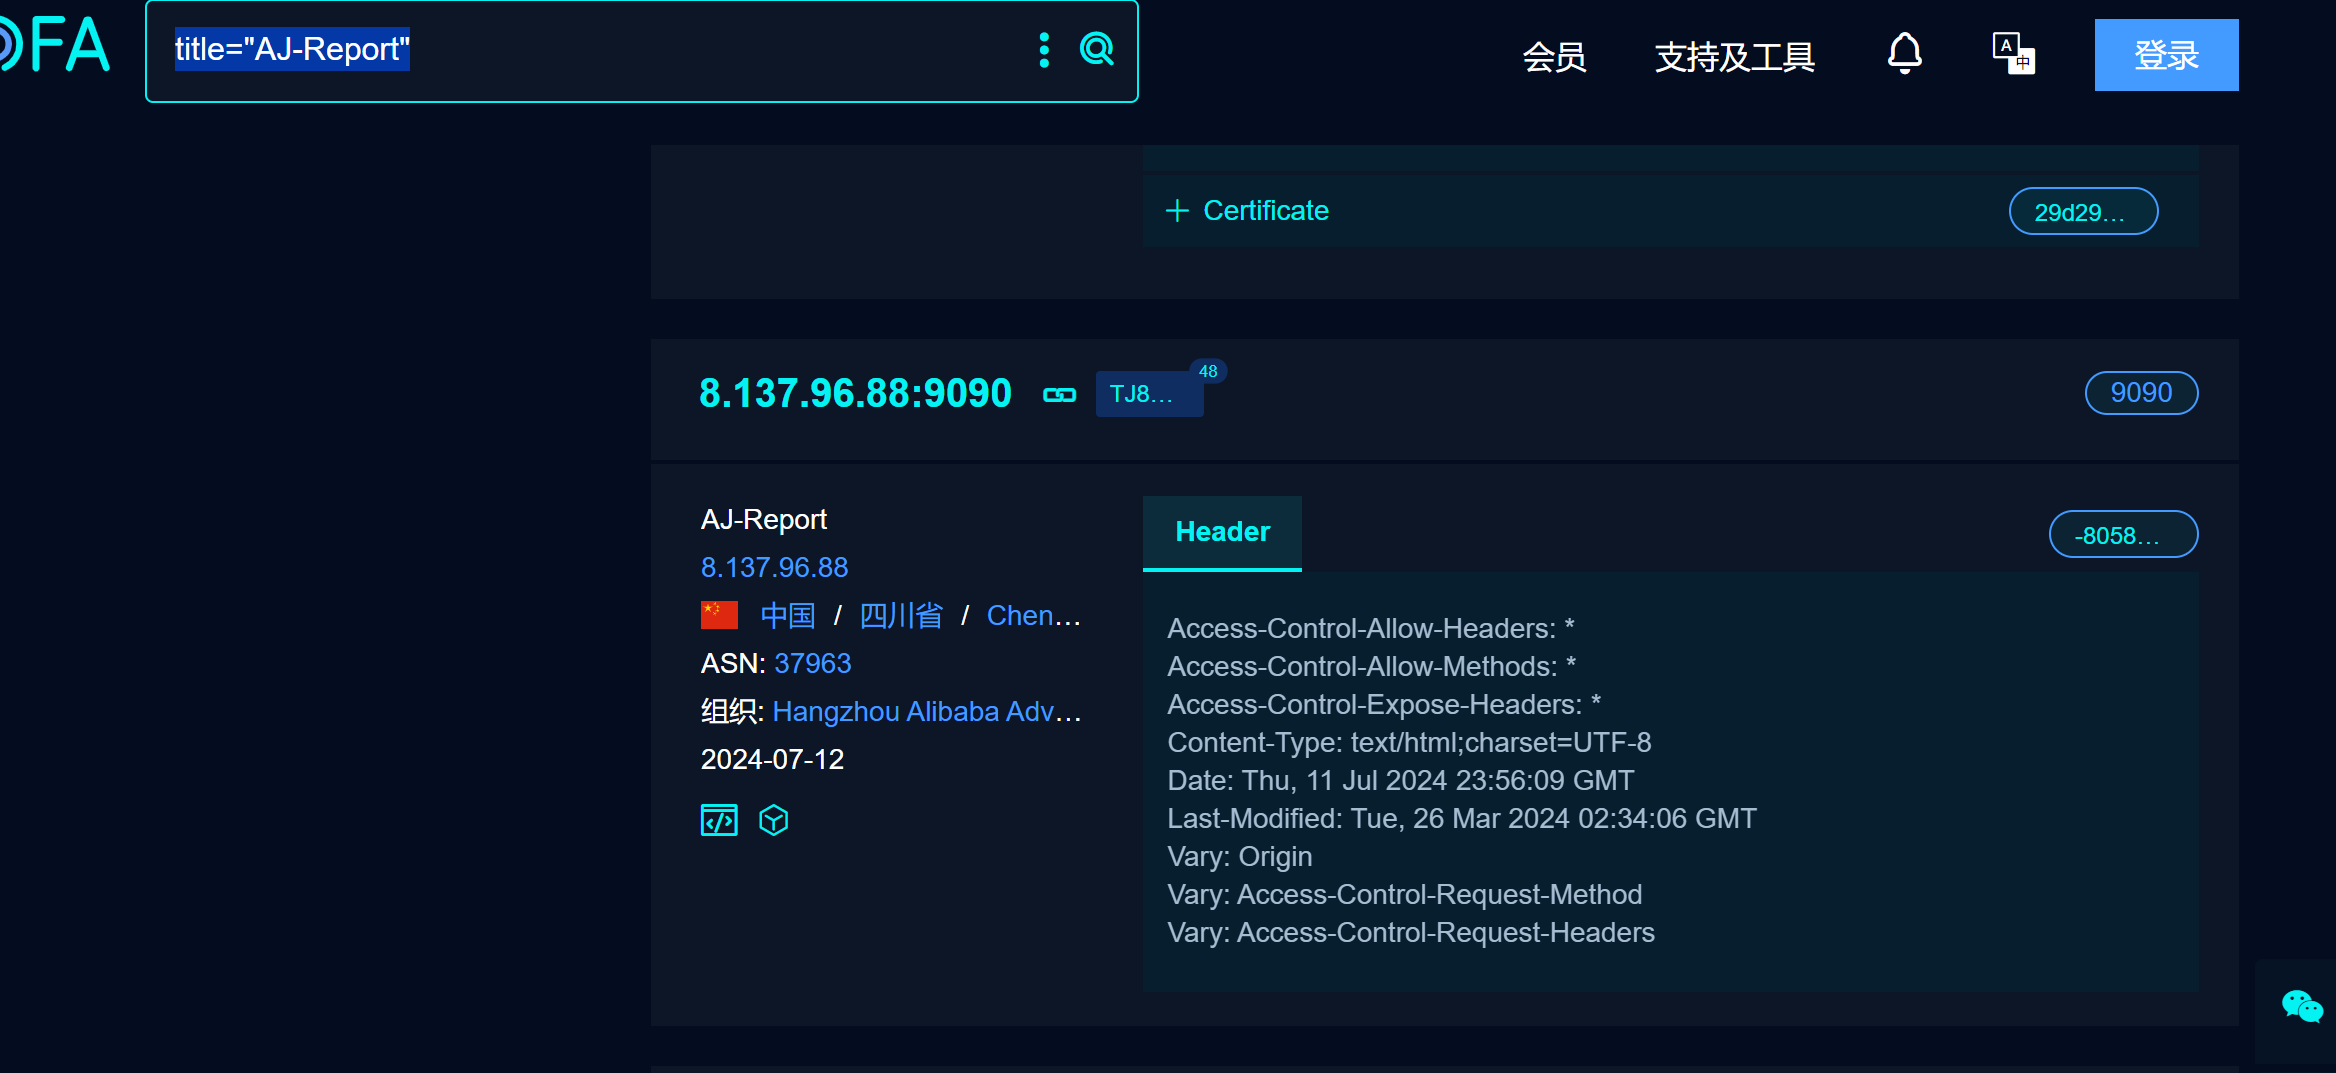Click the cube product icon
Viewport: 2336px width, 1073px height.
[x=774, y=819]
